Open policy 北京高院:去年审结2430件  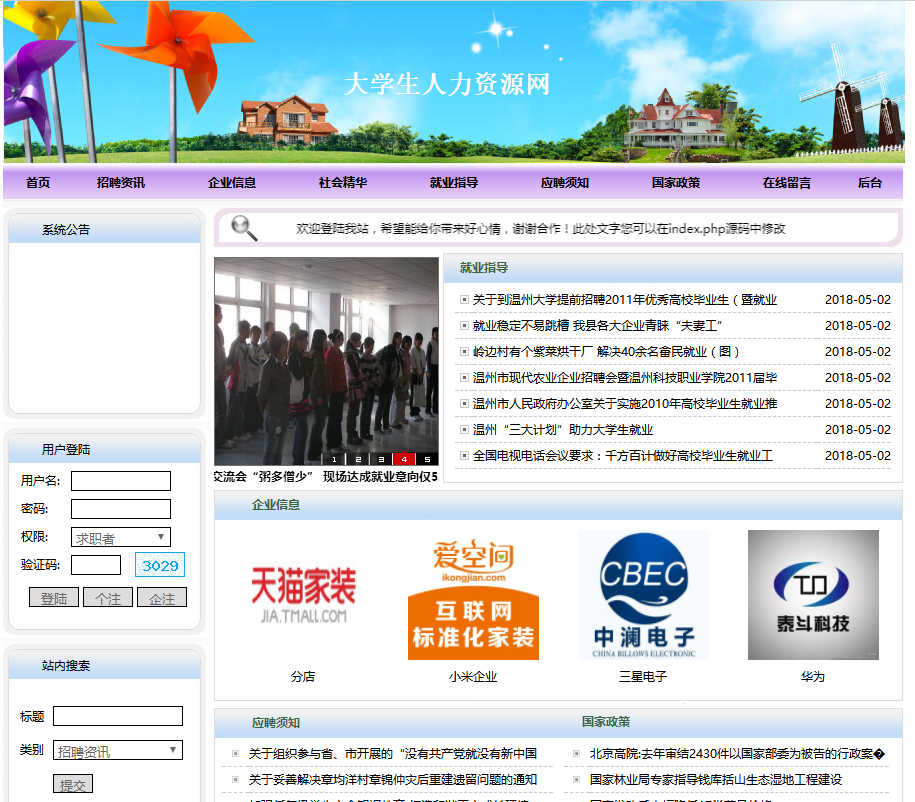[737, 754]
